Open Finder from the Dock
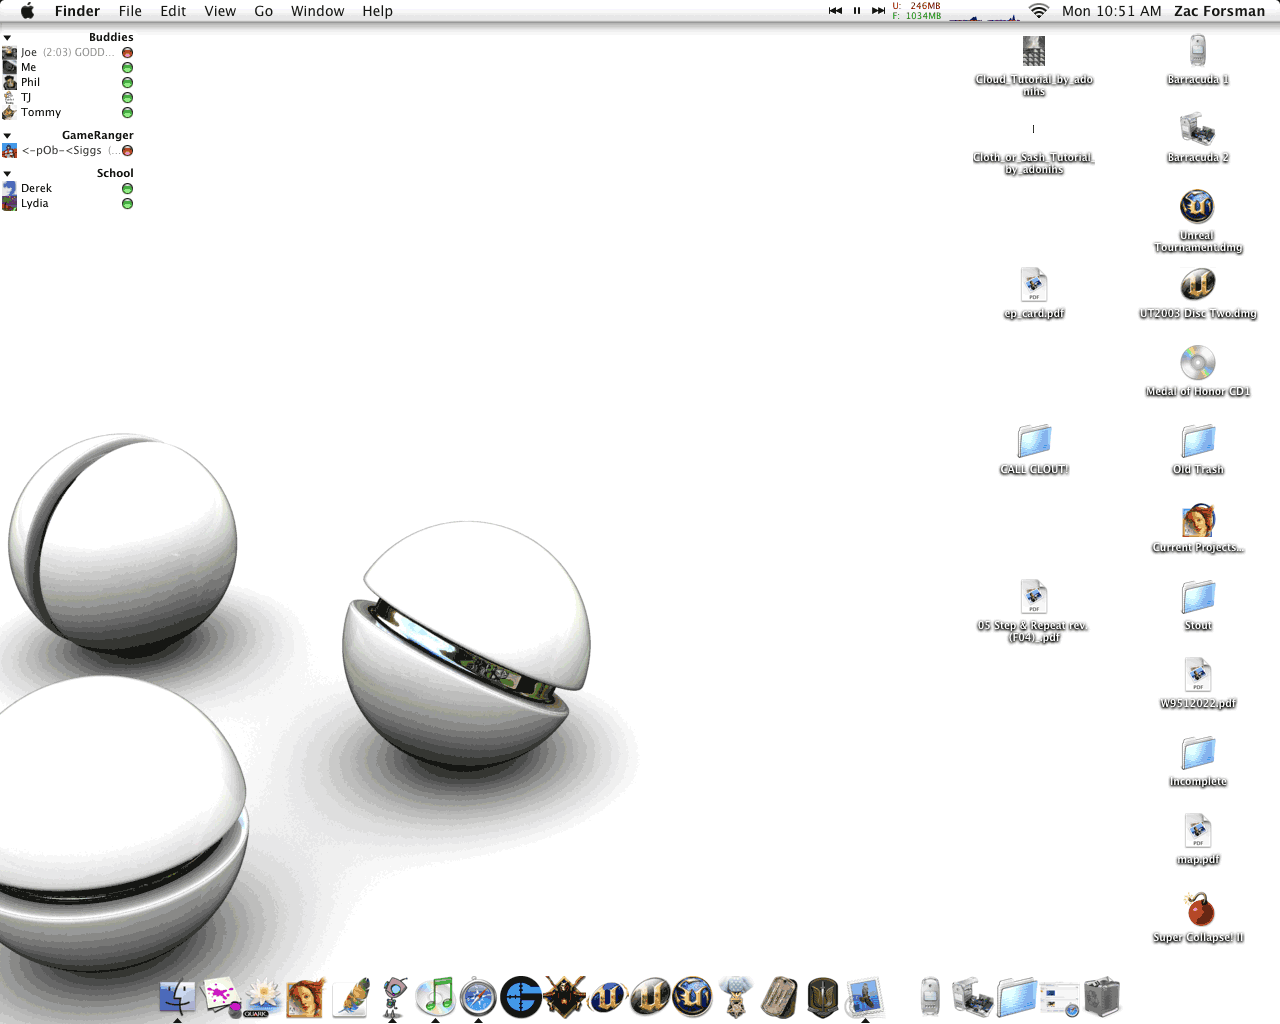Screen dimensions: 1280x1024 [x=178, y=997]
